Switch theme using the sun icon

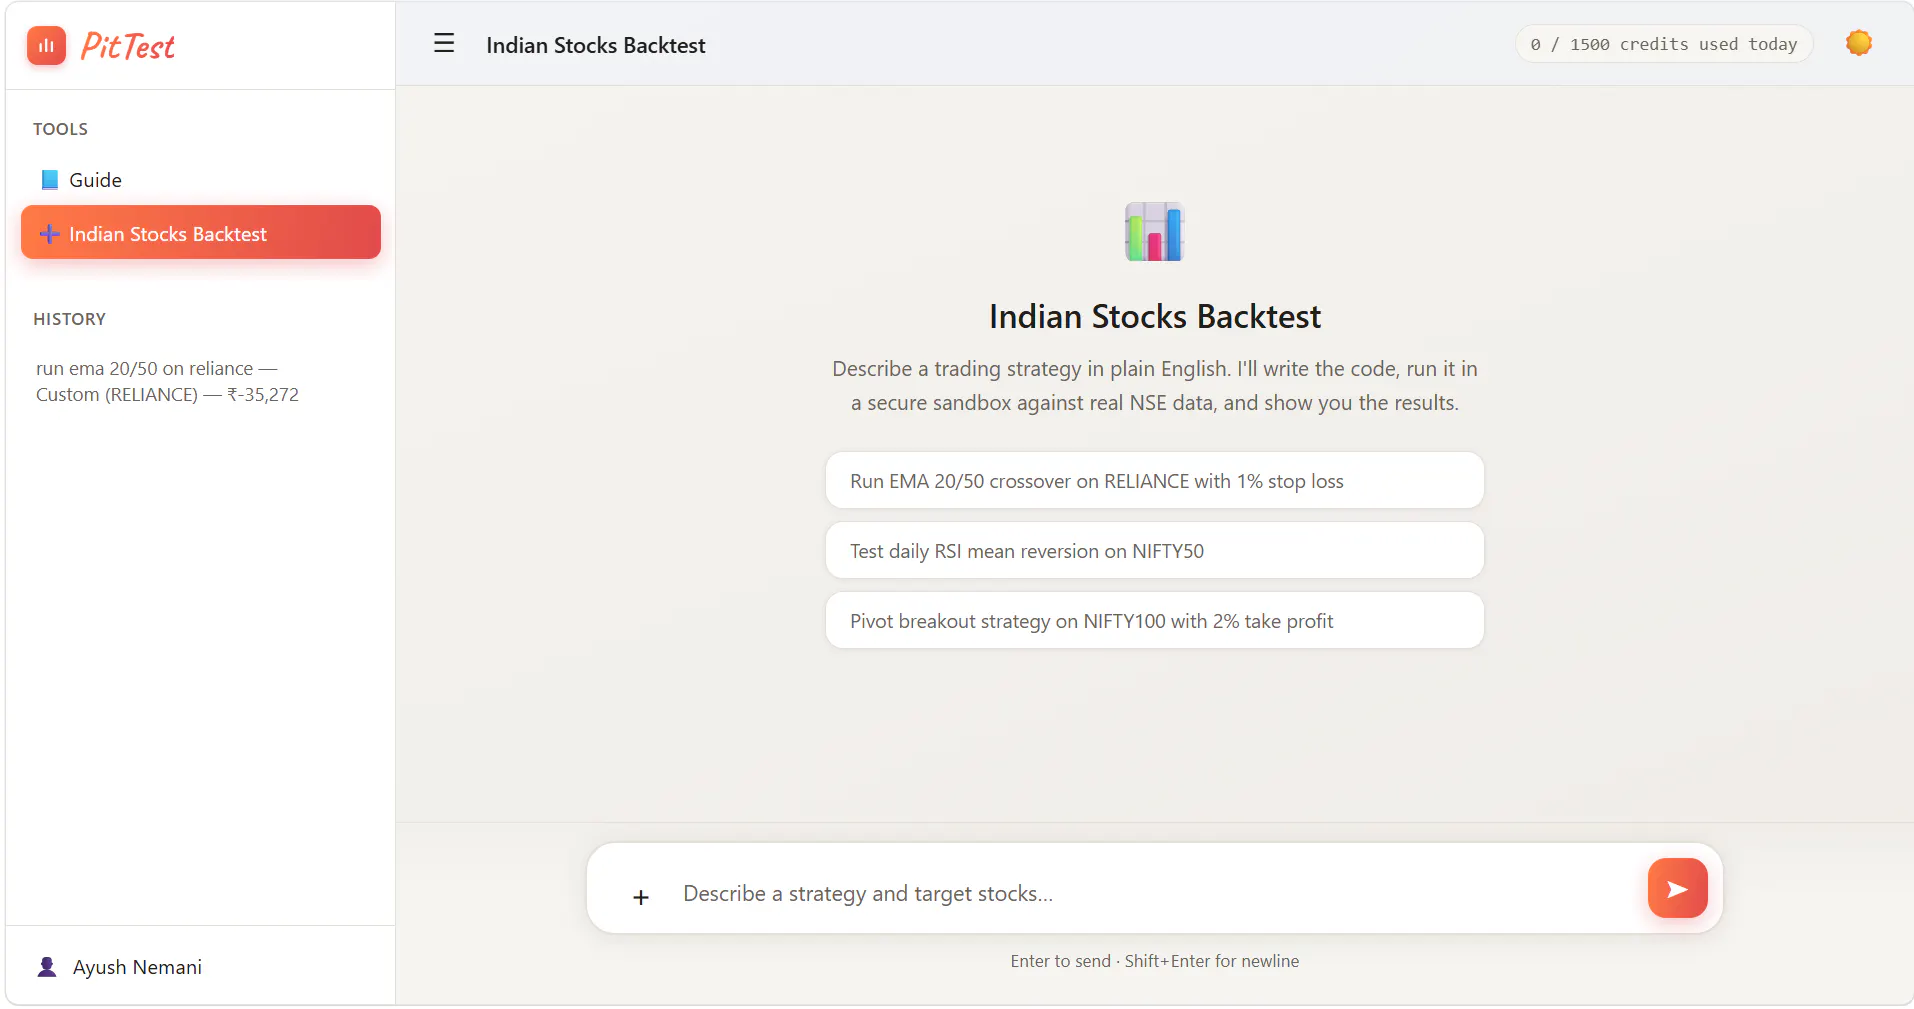tap(1859, 43)
